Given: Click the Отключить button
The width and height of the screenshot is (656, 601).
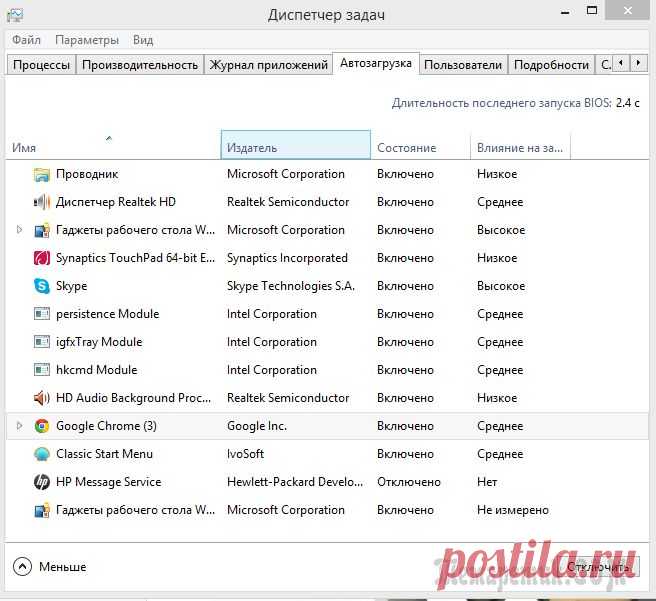Looking at the screenshot, I should pyautogui.click(x=598, y=567).
